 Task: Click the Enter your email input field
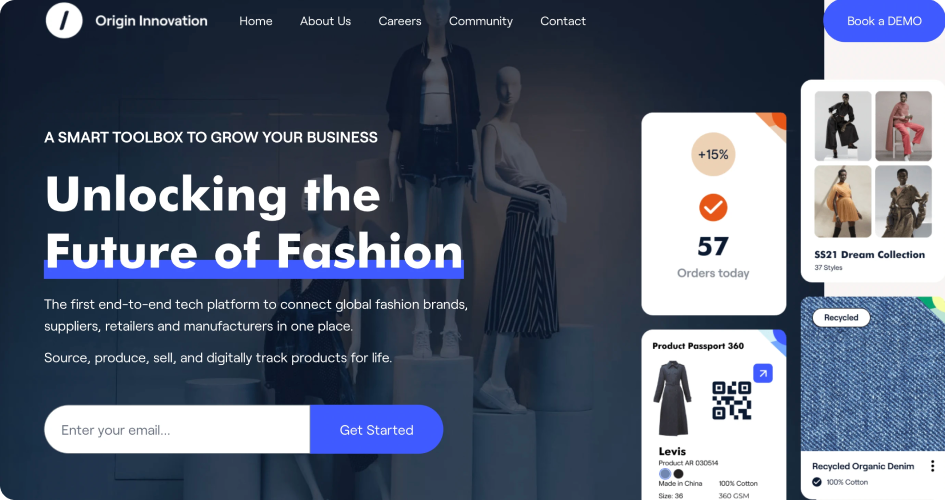(177, 430)
